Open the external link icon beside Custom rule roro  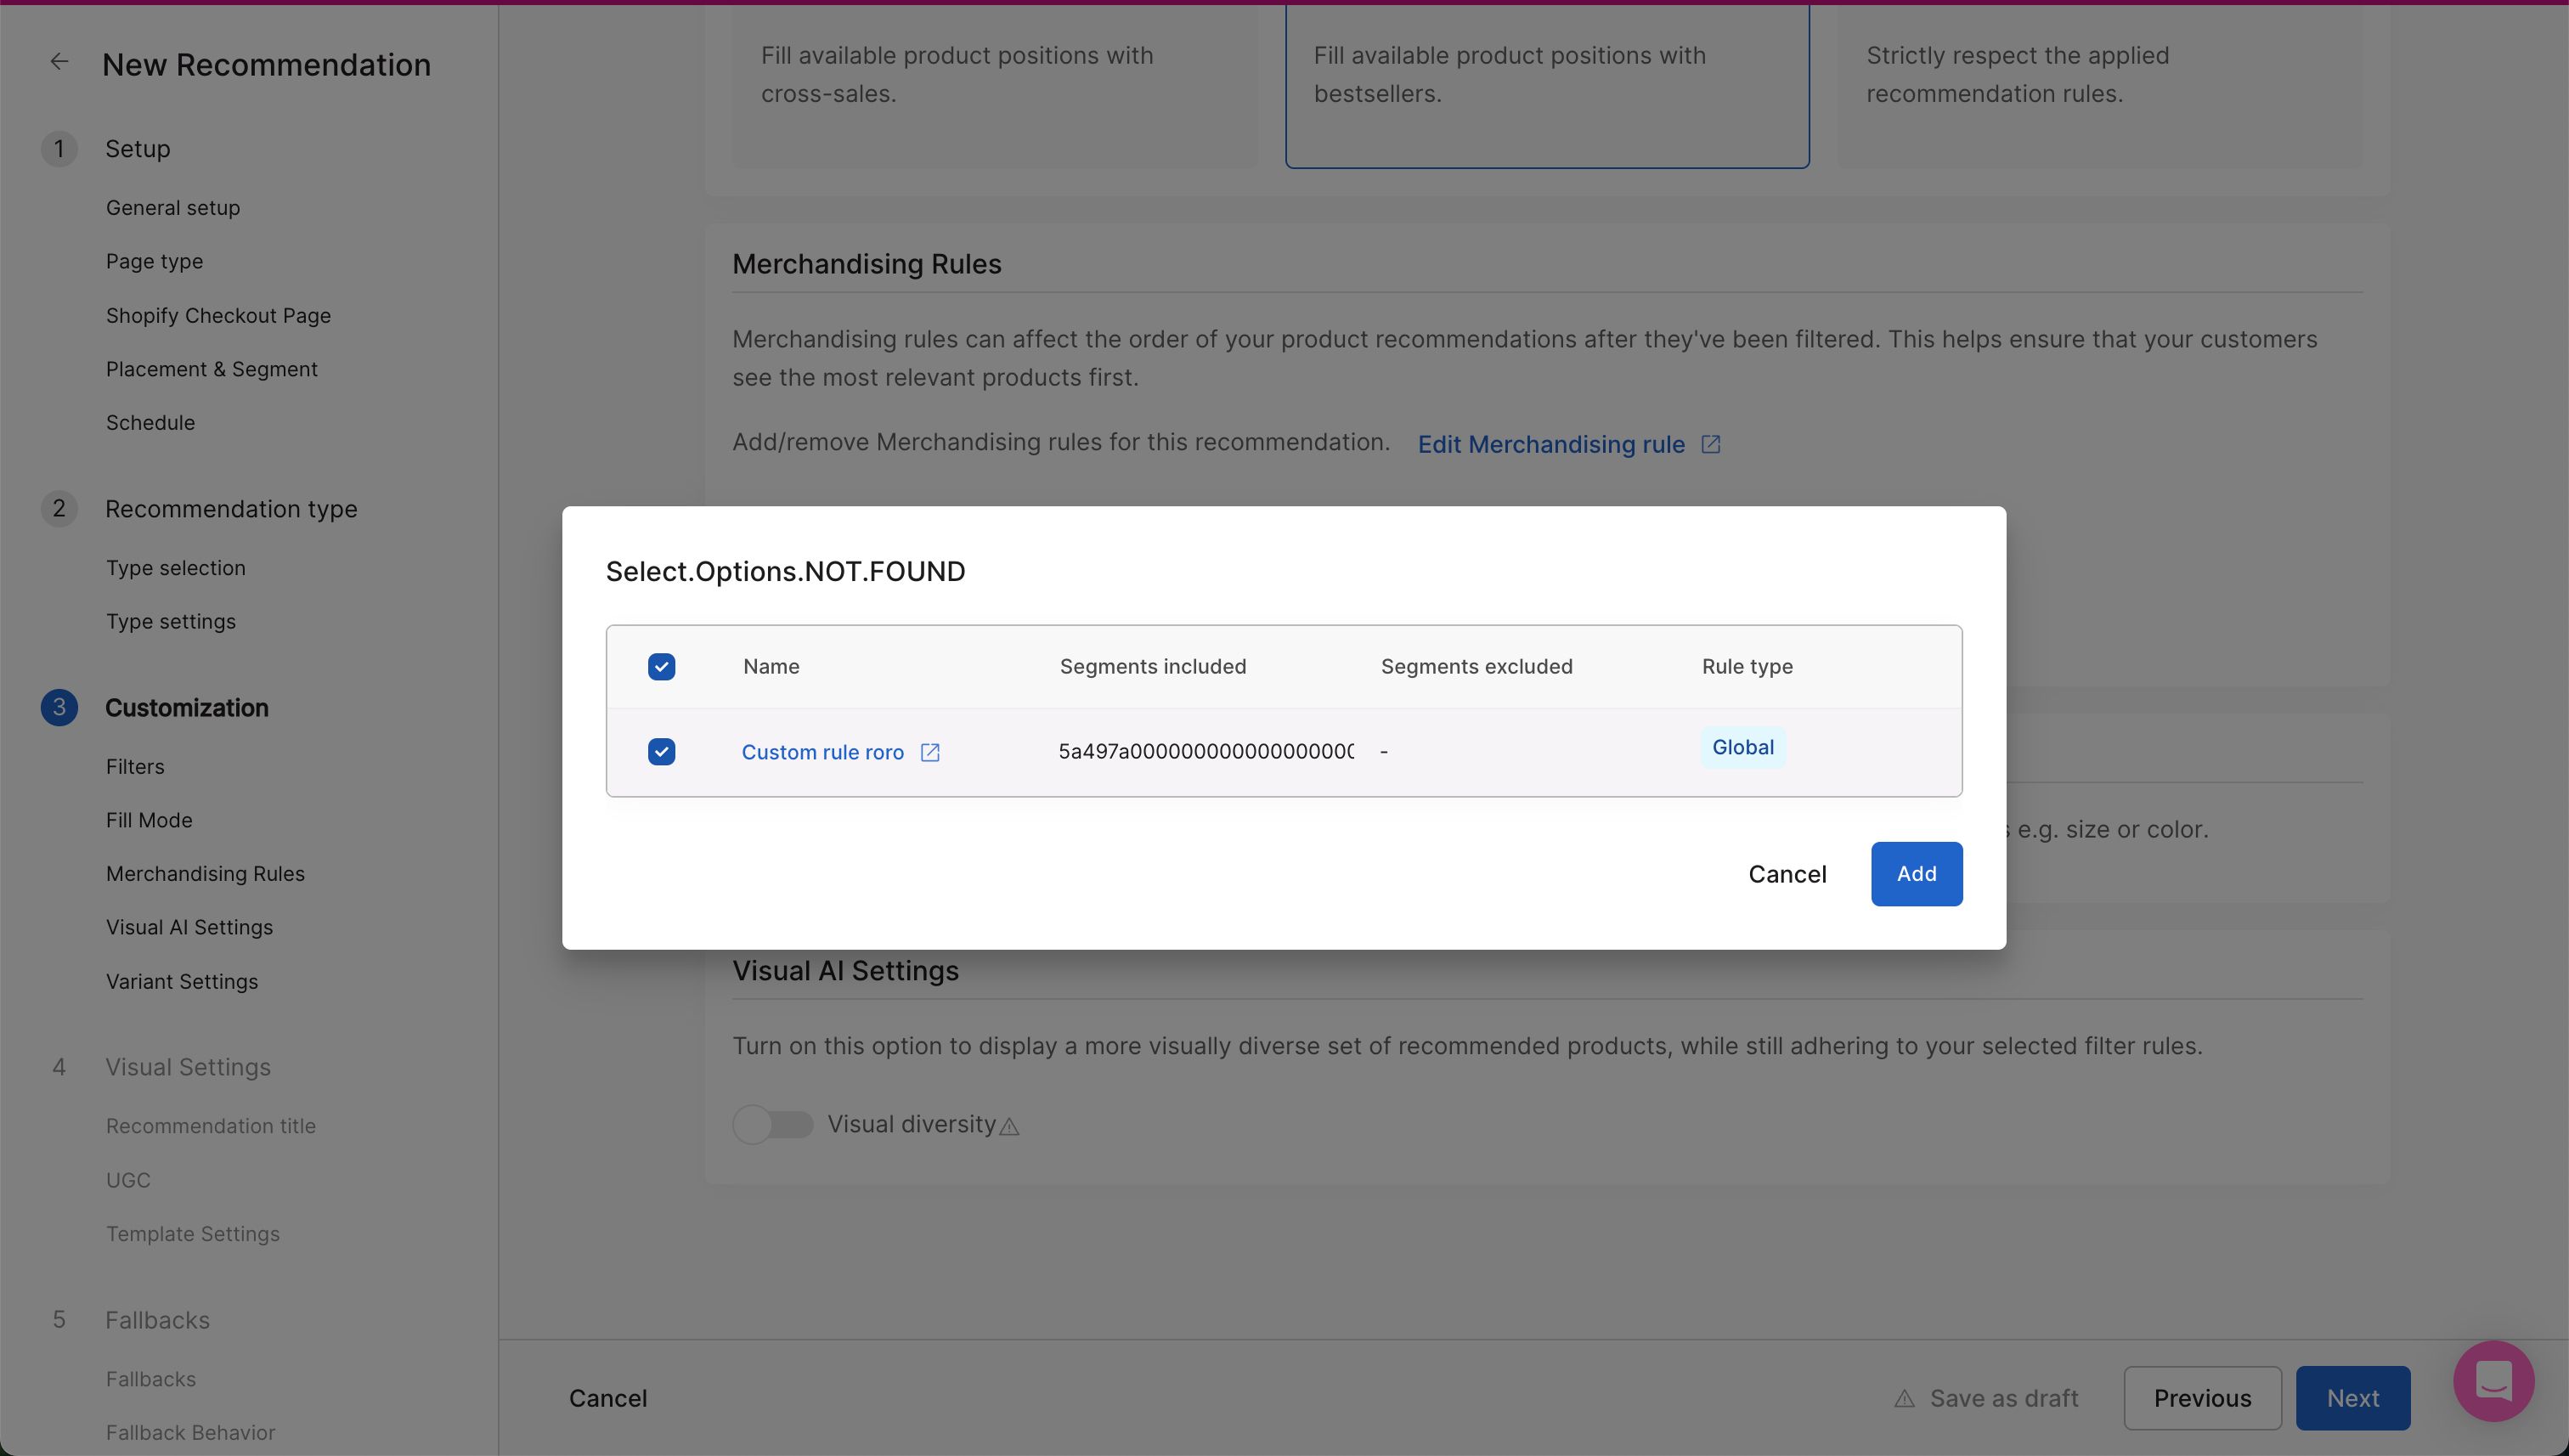click(929, 752)
